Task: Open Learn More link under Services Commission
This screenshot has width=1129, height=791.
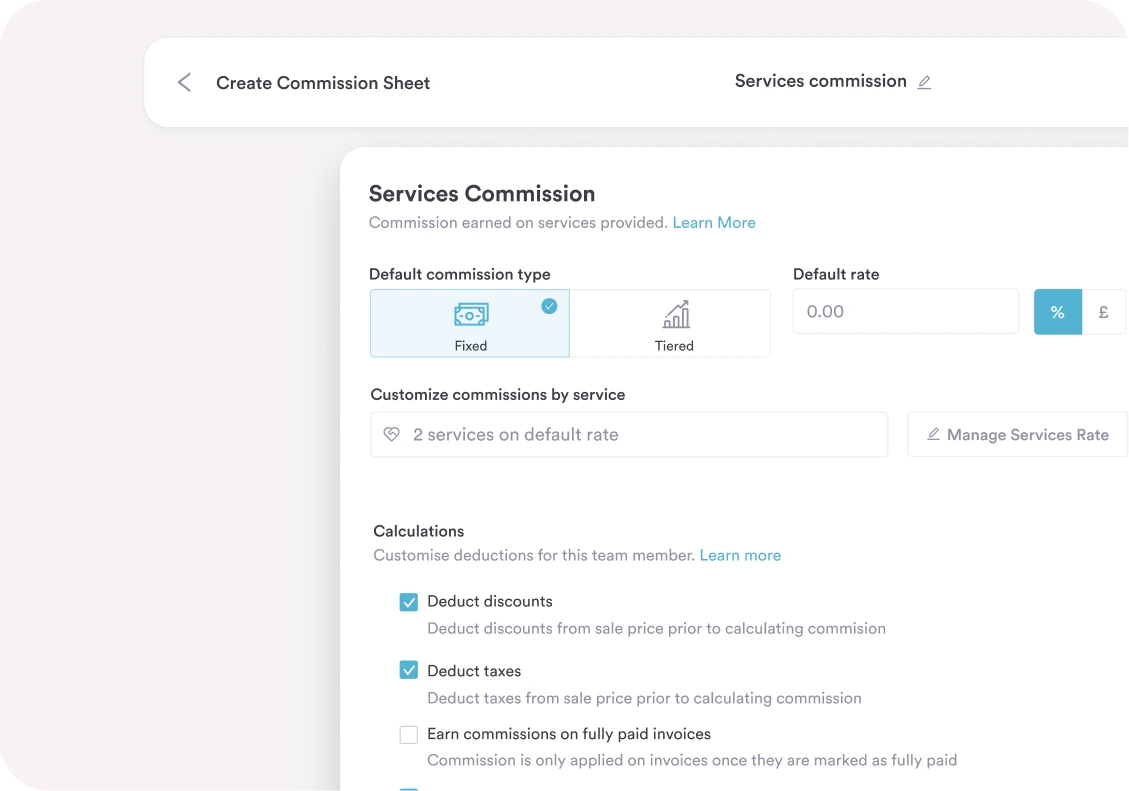Action: pos(713,223)
